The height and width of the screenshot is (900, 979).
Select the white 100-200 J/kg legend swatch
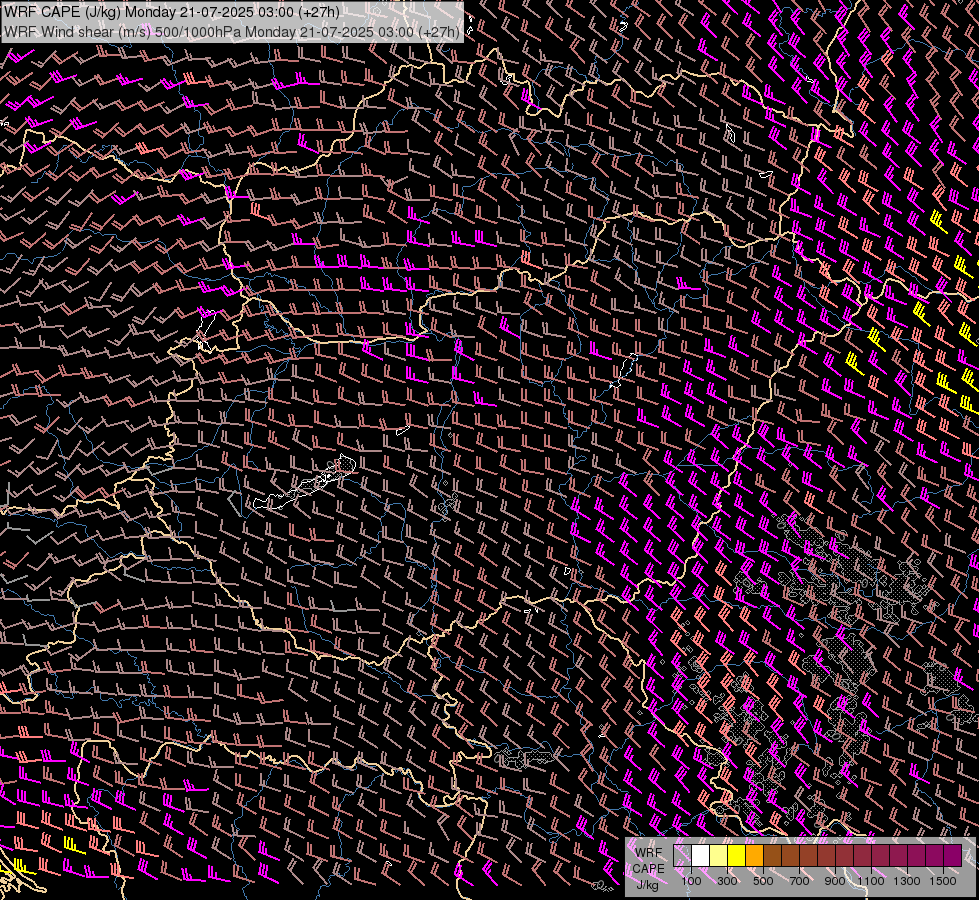point(701,855)
